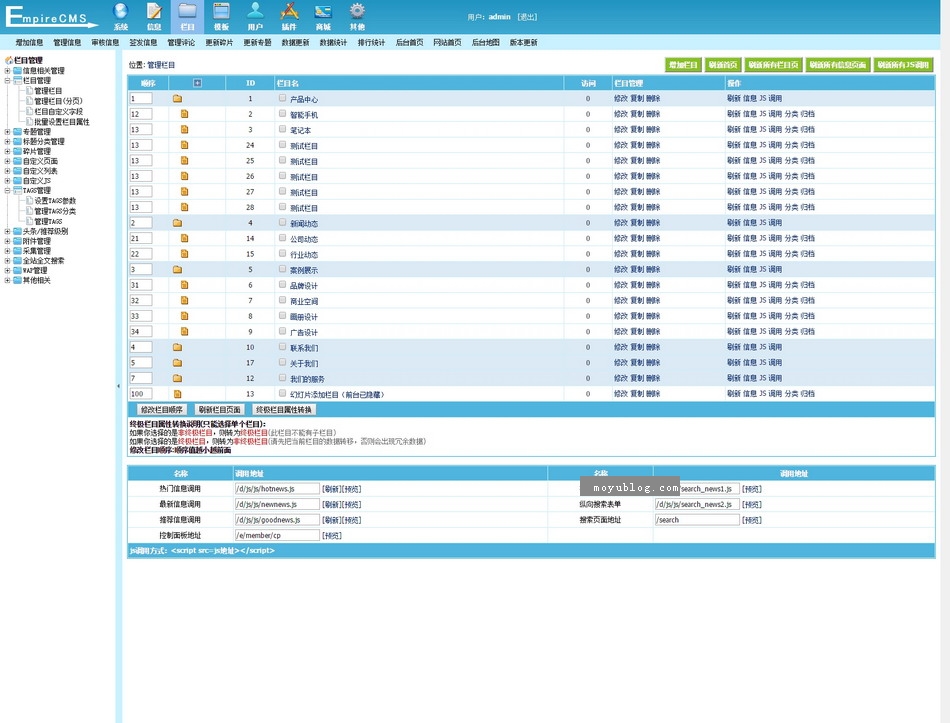Screen dimensions: 950x723
Task: Check the 测试栏目 row with ID 24
Action: pyautogui.click(x=282, y=144)
